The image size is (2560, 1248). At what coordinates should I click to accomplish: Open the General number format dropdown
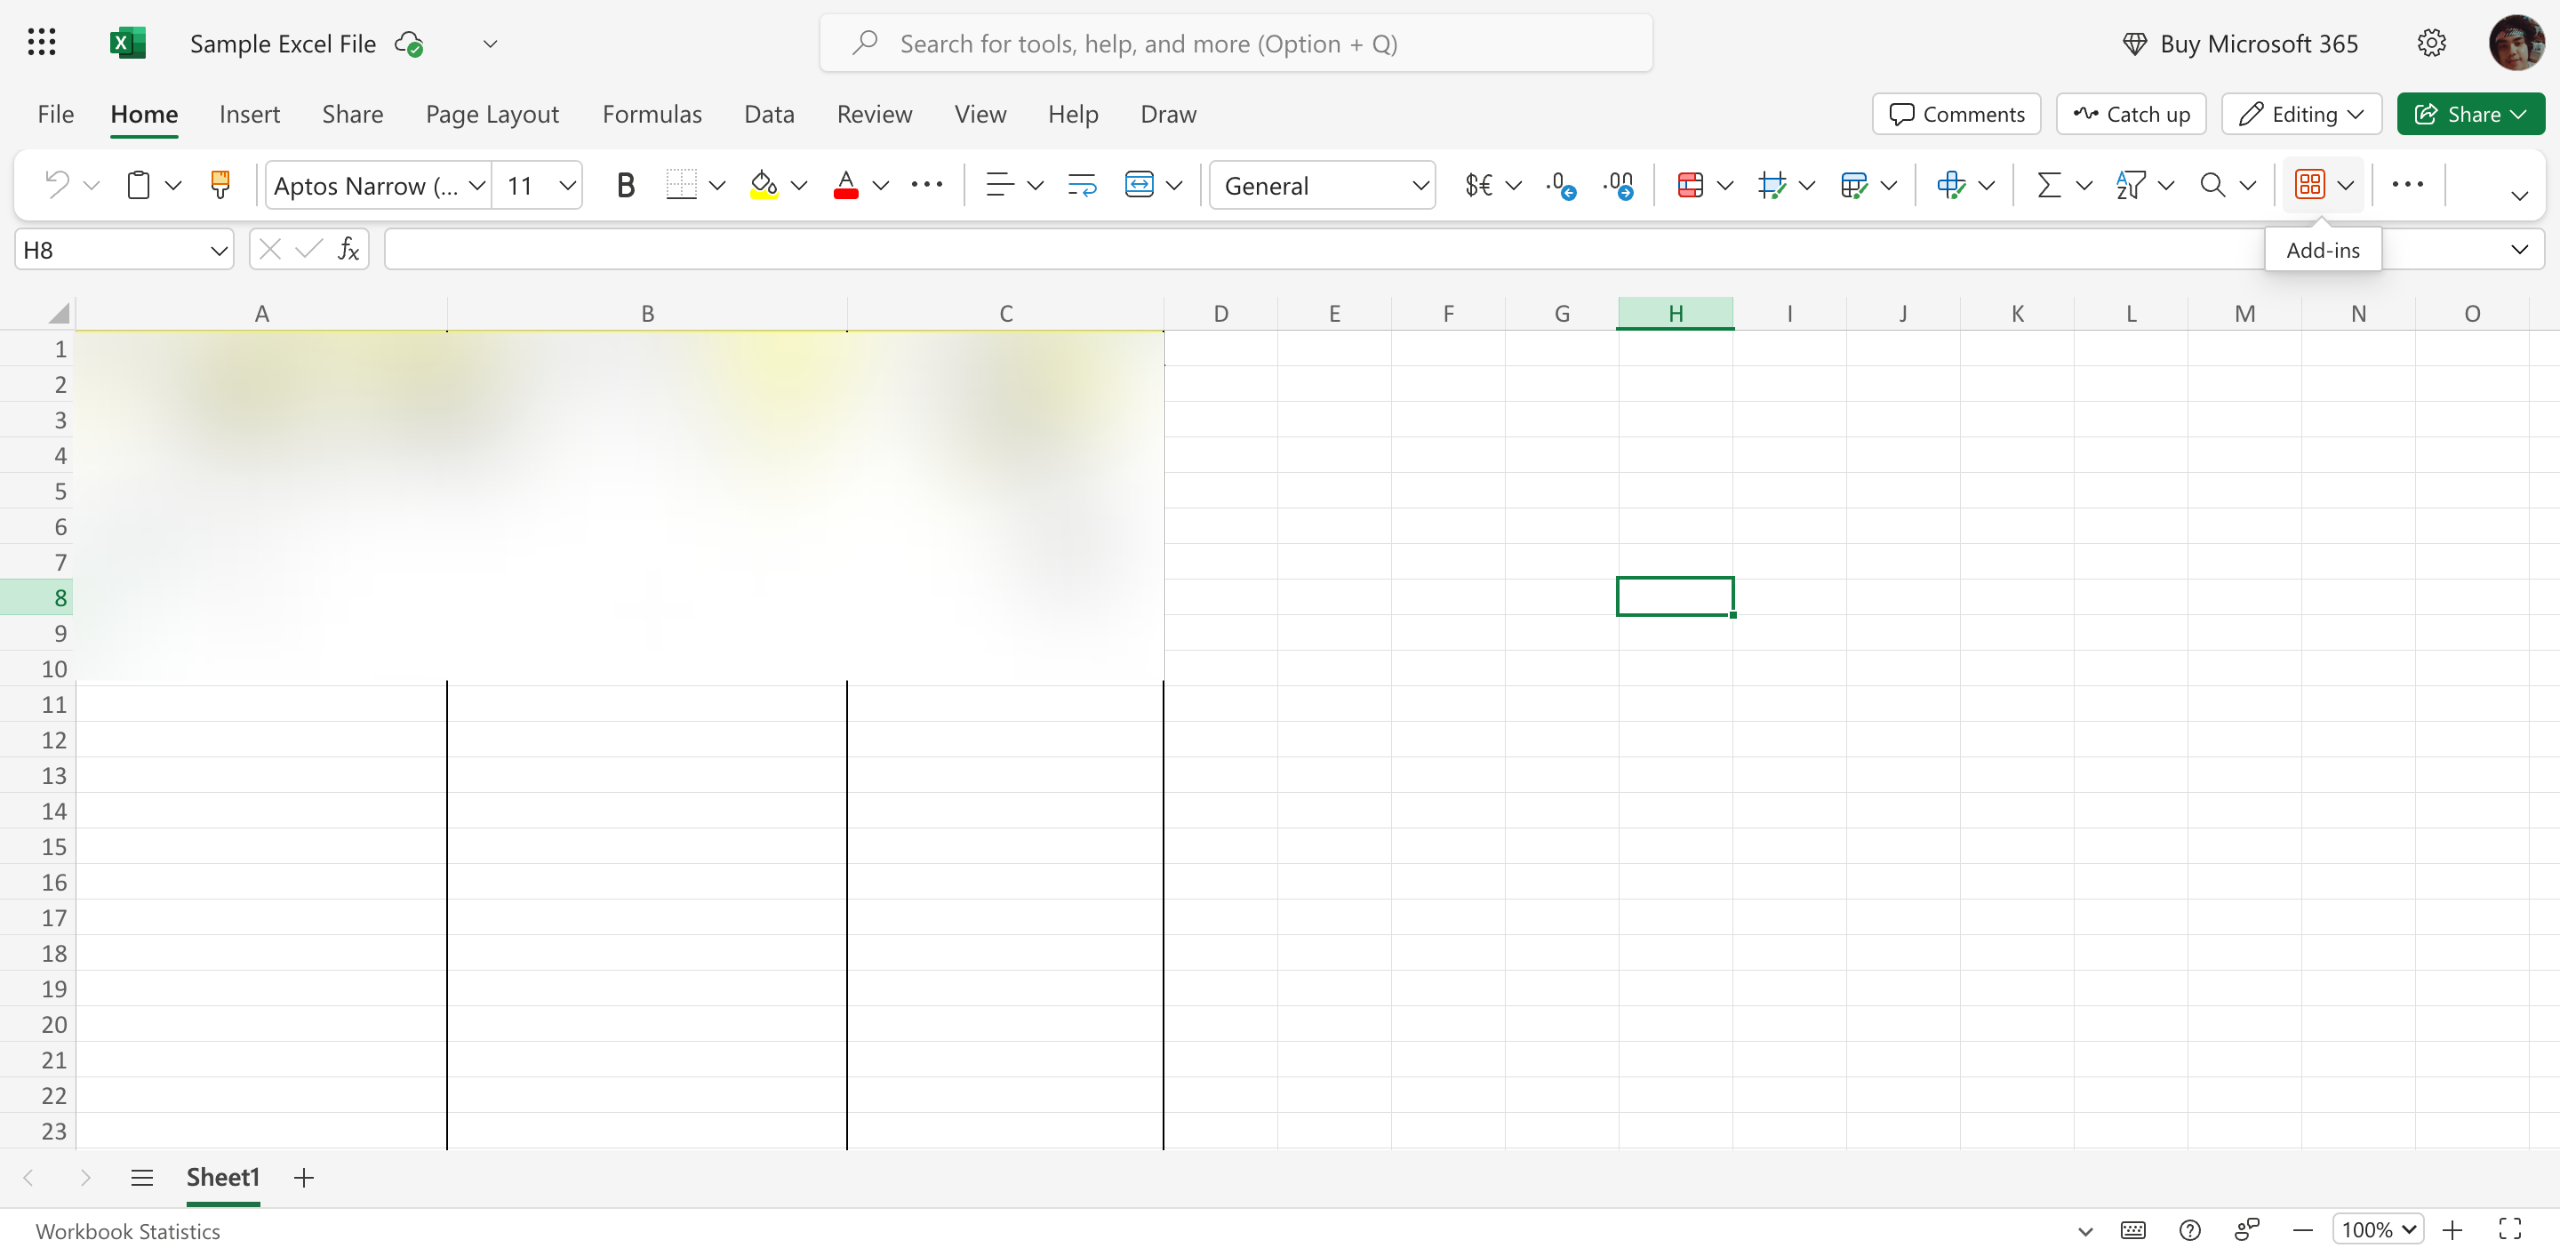pos(1322,186)
